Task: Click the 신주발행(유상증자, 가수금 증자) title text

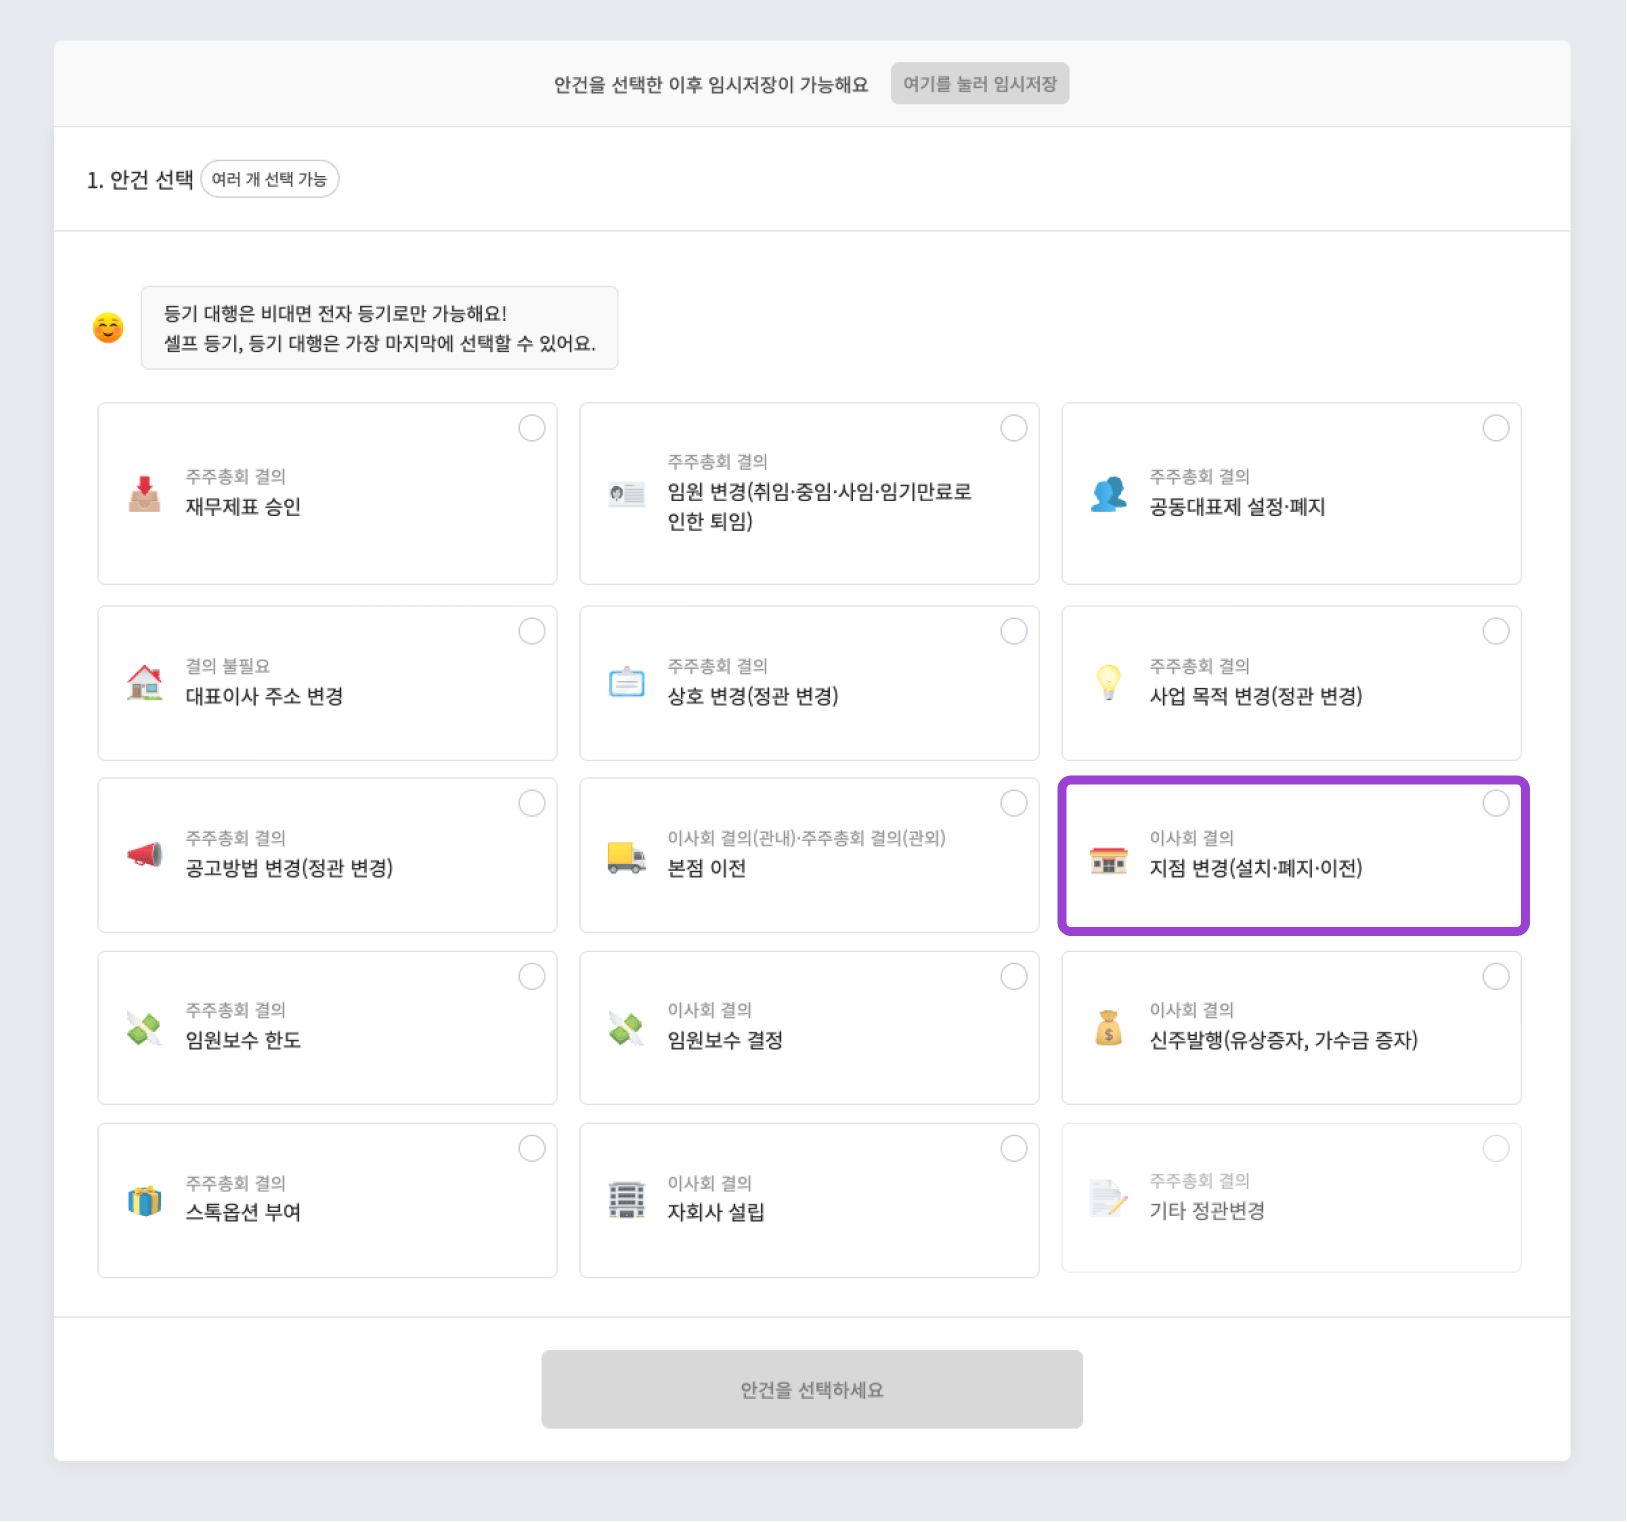Action: pyautogui.click(x=1284, y=1040)
